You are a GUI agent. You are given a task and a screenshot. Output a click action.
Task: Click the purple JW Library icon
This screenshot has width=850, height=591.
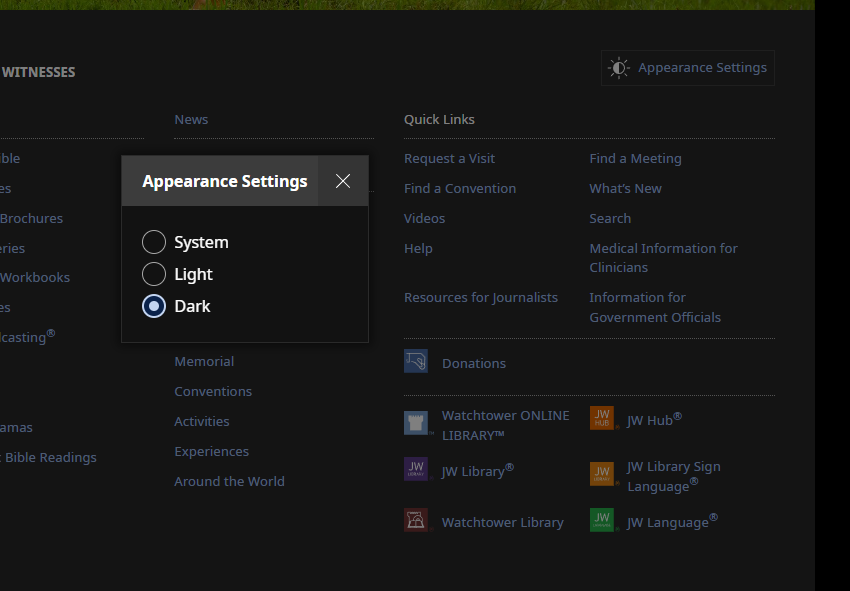tap(416, 470)
